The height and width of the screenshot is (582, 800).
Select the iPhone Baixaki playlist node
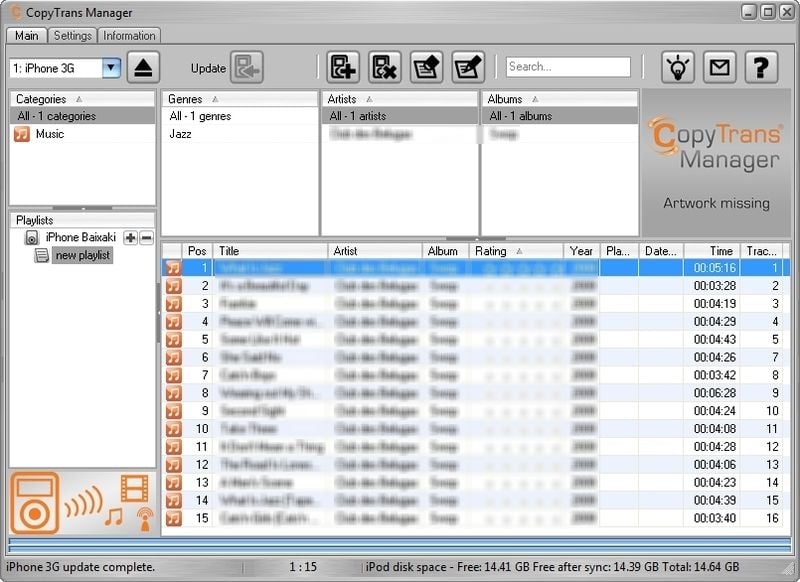pyautogui.click(x=81, y=237)
